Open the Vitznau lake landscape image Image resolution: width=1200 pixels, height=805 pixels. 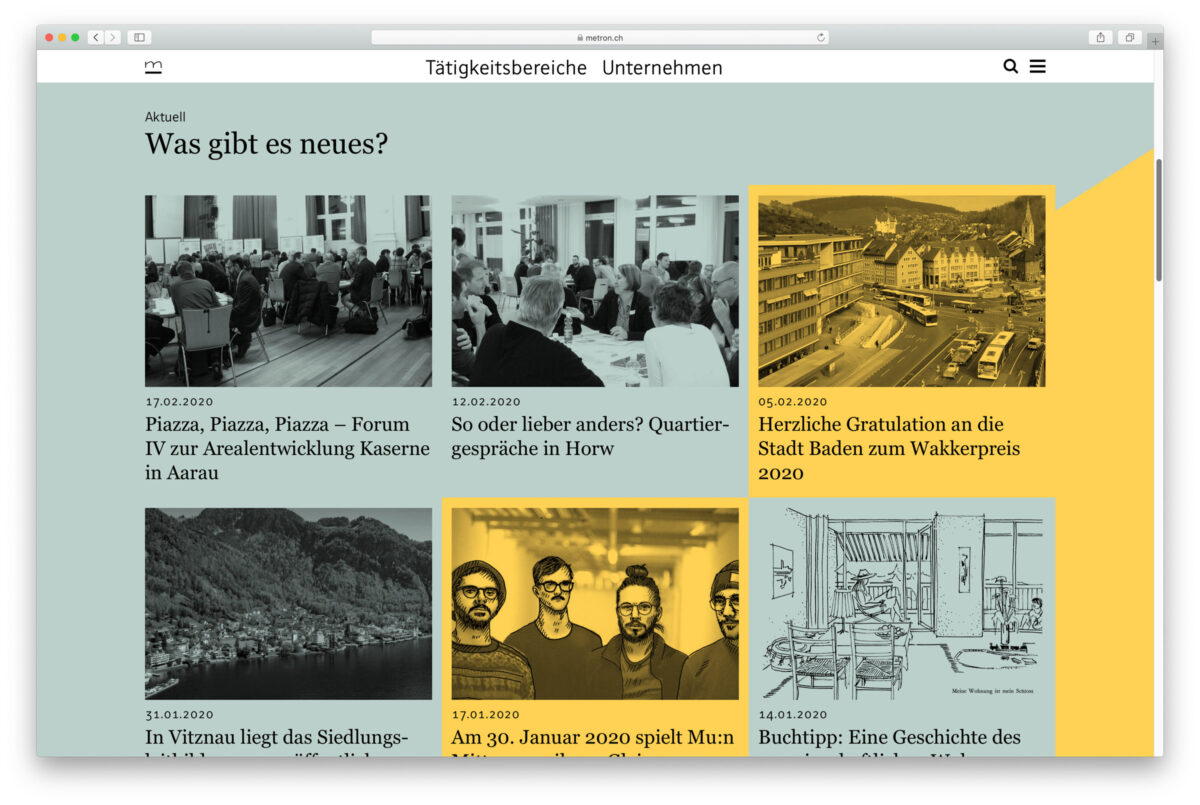(x=288, y=603)
